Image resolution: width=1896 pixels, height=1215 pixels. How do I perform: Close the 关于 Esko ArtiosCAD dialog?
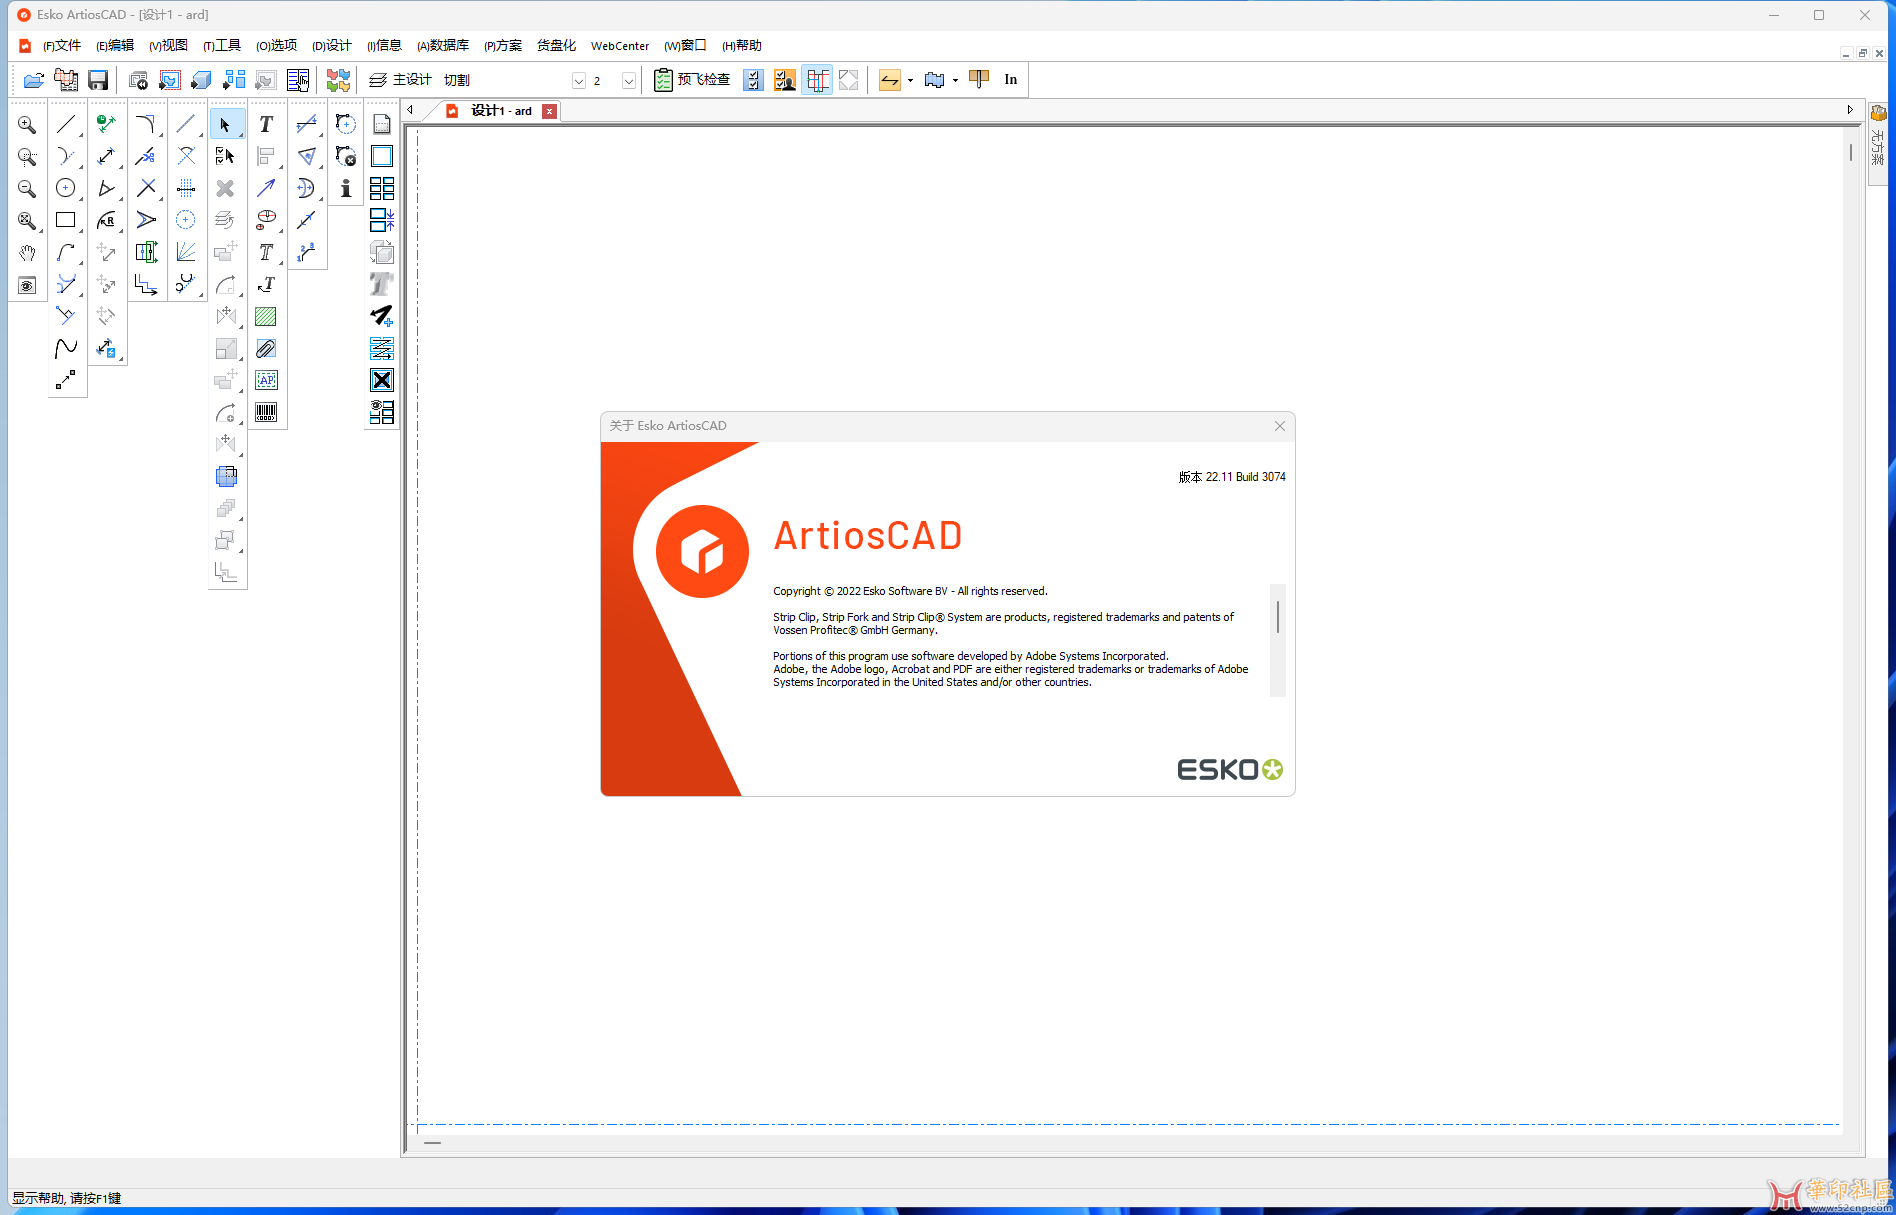click(1280, 426)
